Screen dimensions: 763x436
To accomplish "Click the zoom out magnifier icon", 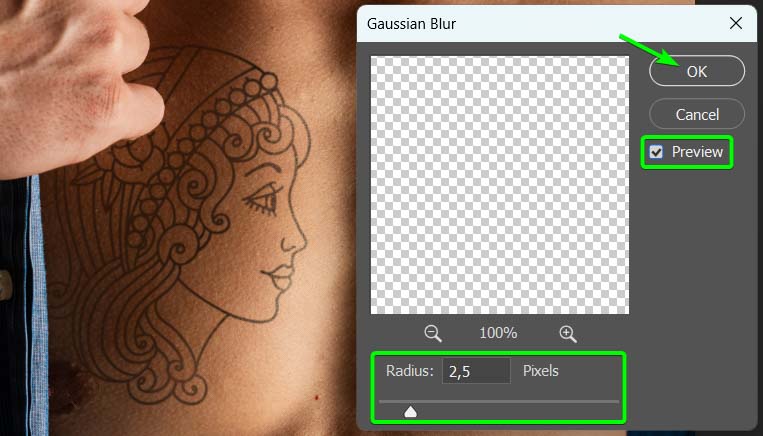I will [x=433, y=333].
